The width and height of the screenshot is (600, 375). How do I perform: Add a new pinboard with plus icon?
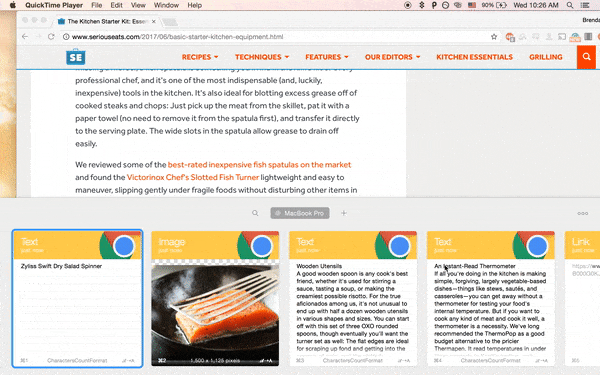344,213
